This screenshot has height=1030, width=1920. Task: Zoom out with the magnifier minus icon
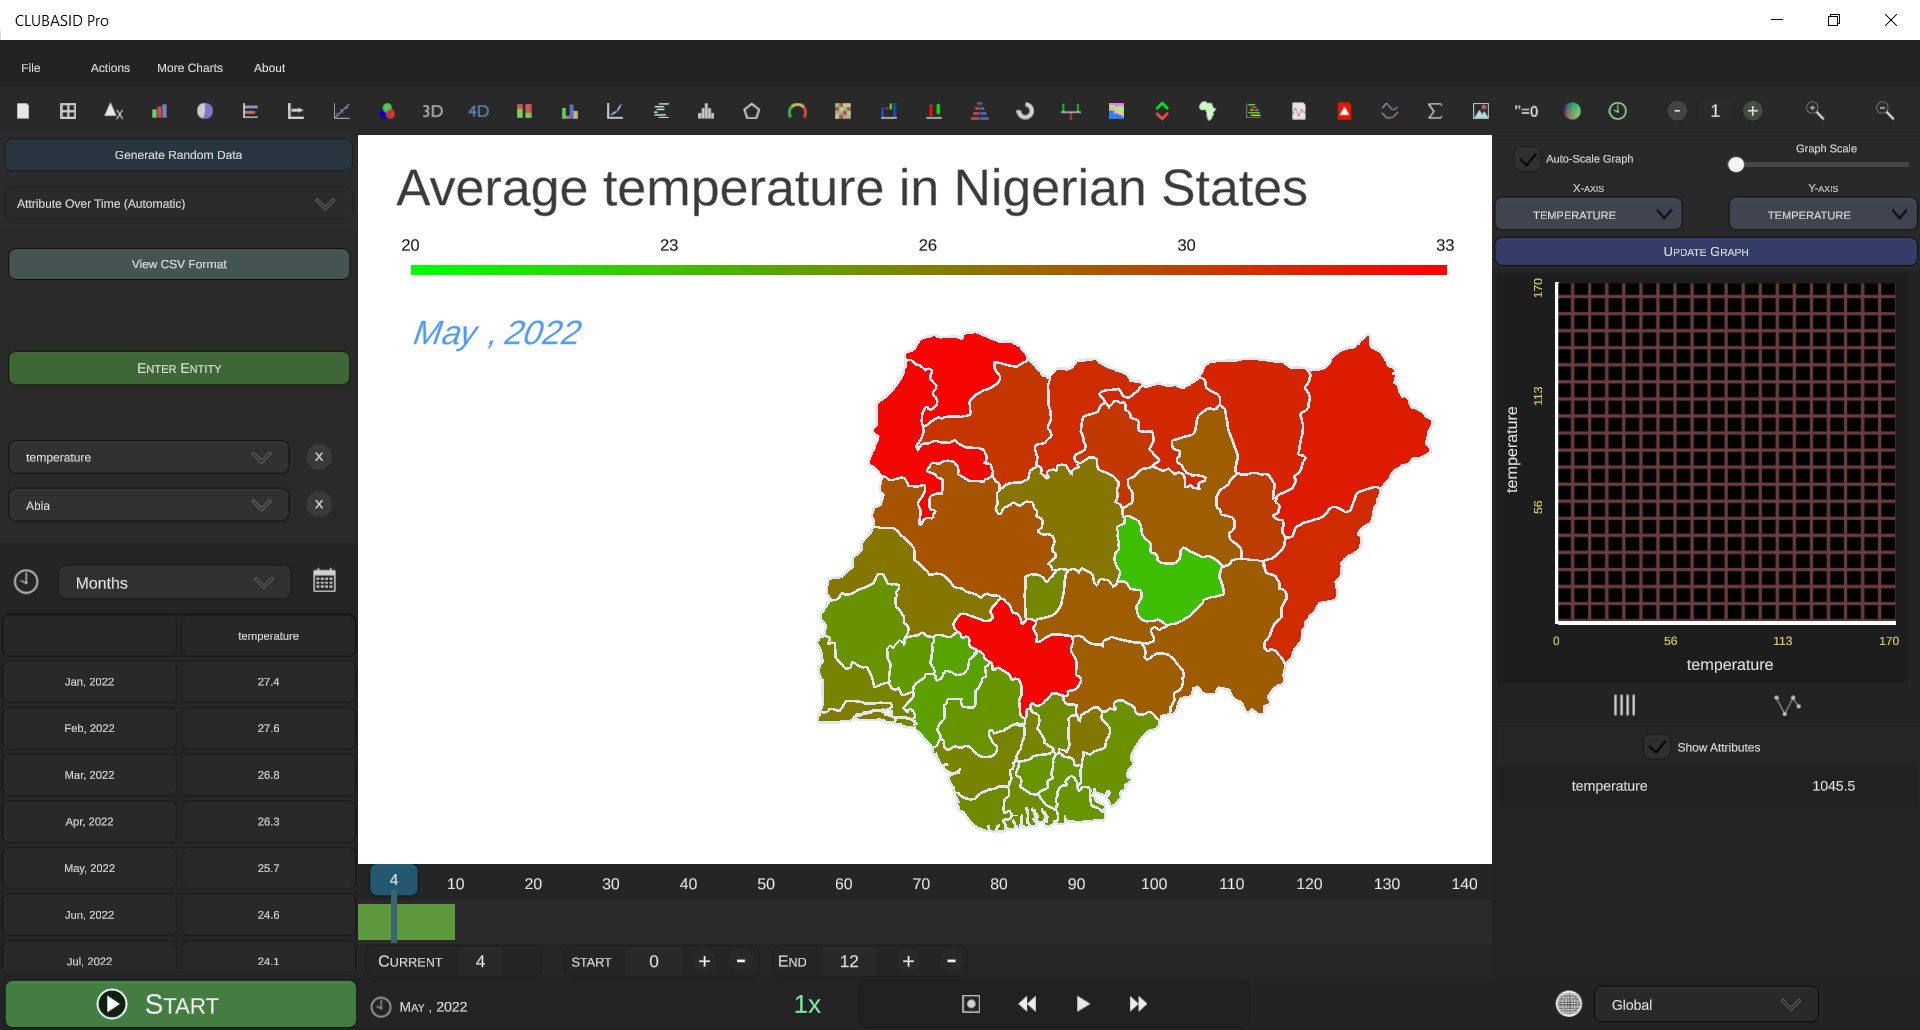tap(1884, 111)
